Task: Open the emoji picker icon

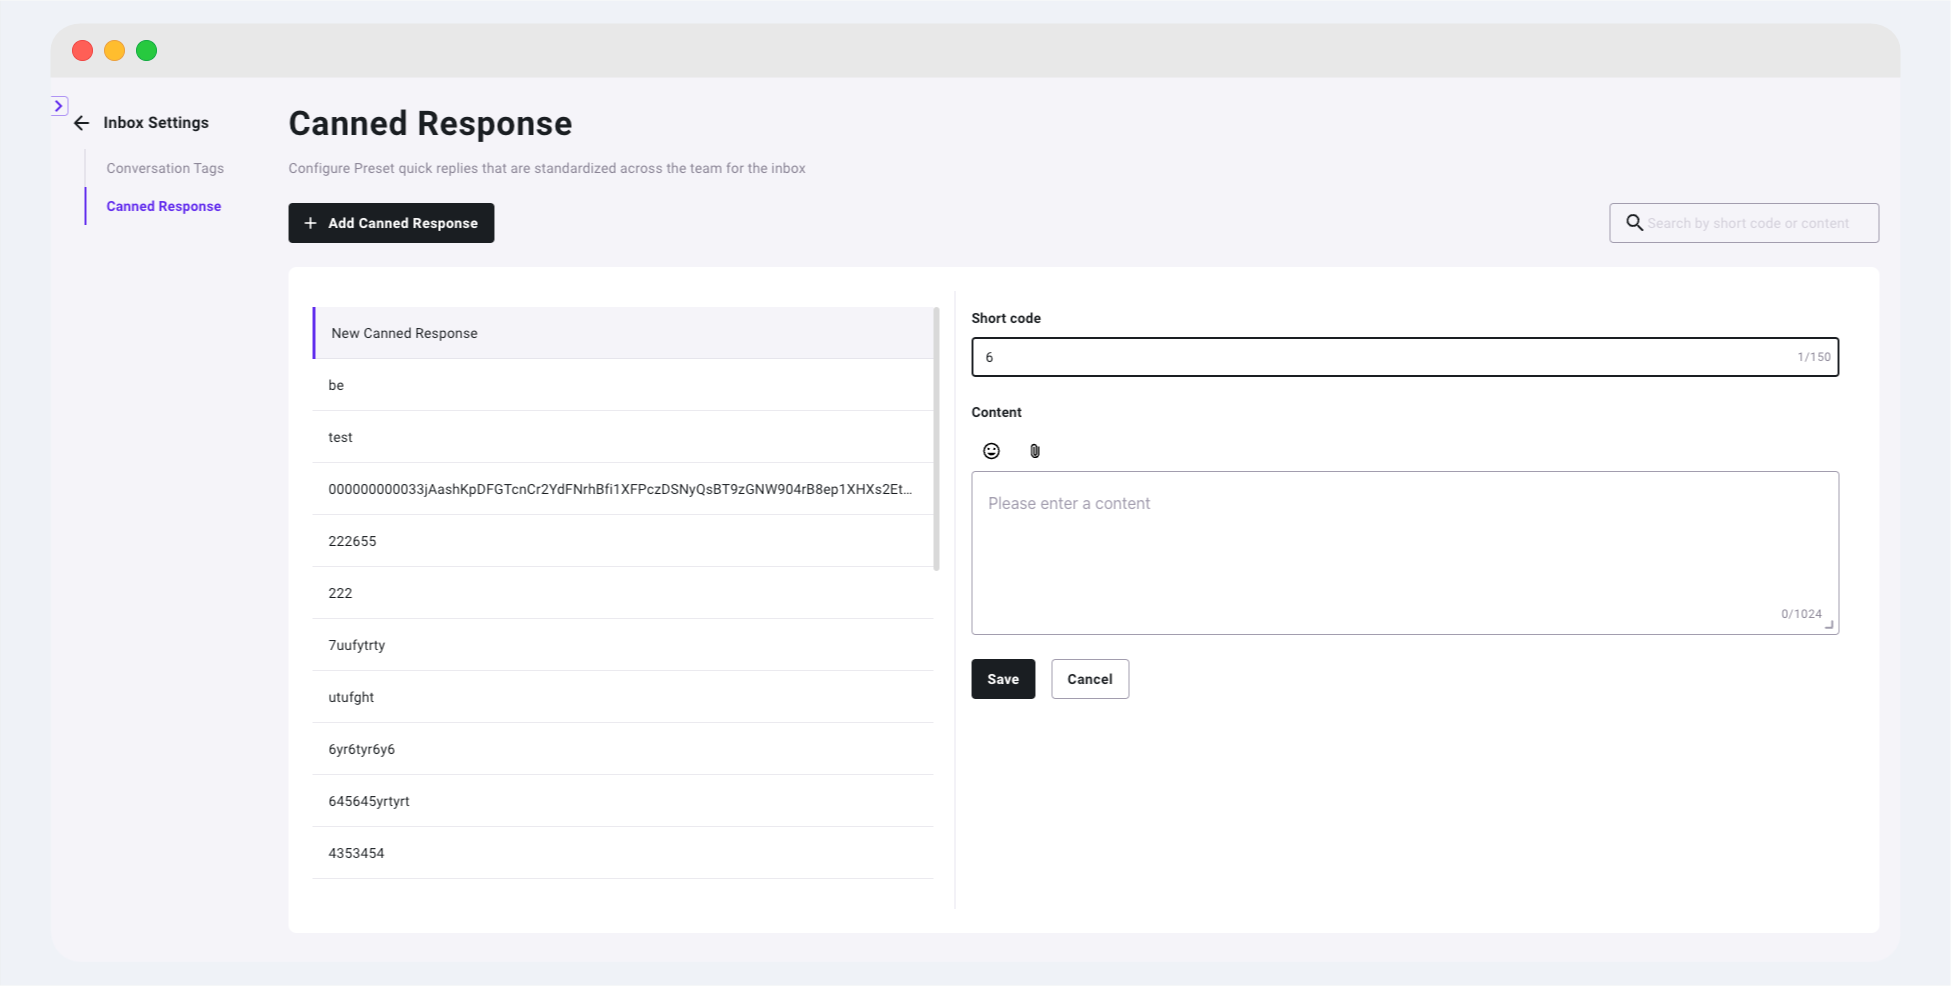Action: click(x=991, y=451)
